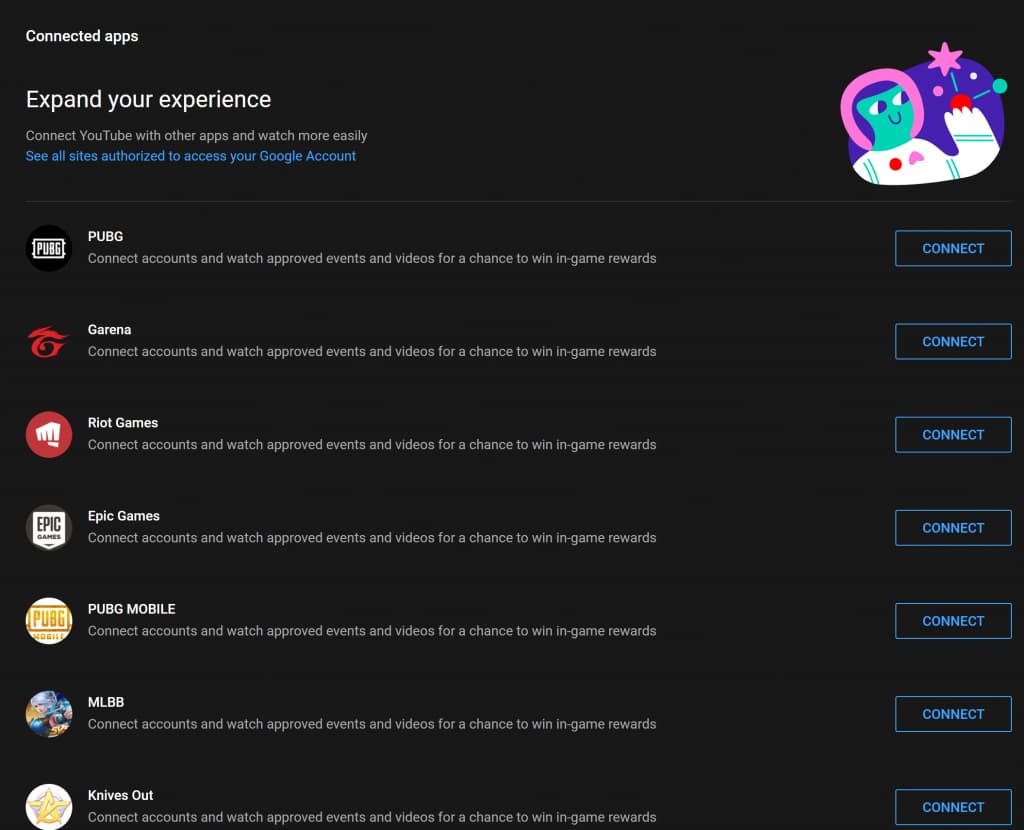The width and height of the screenshot is (1024, 830).
Task: Connect the Knives Out account
Action: [x=953, y=807]
